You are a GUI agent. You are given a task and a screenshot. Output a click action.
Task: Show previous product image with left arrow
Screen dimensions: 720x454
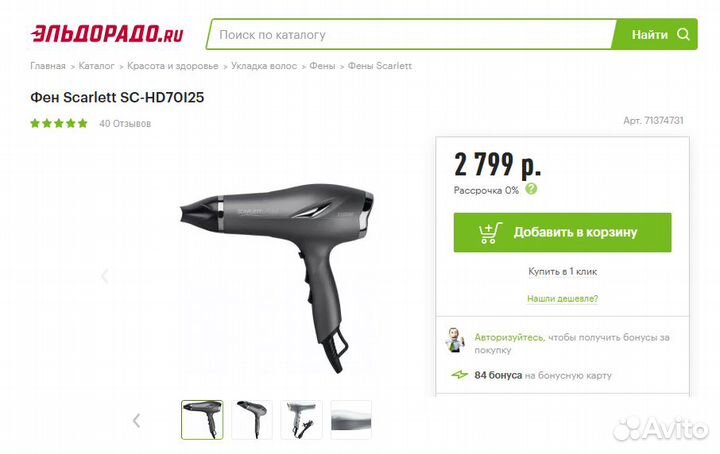[x=105, y=276]
